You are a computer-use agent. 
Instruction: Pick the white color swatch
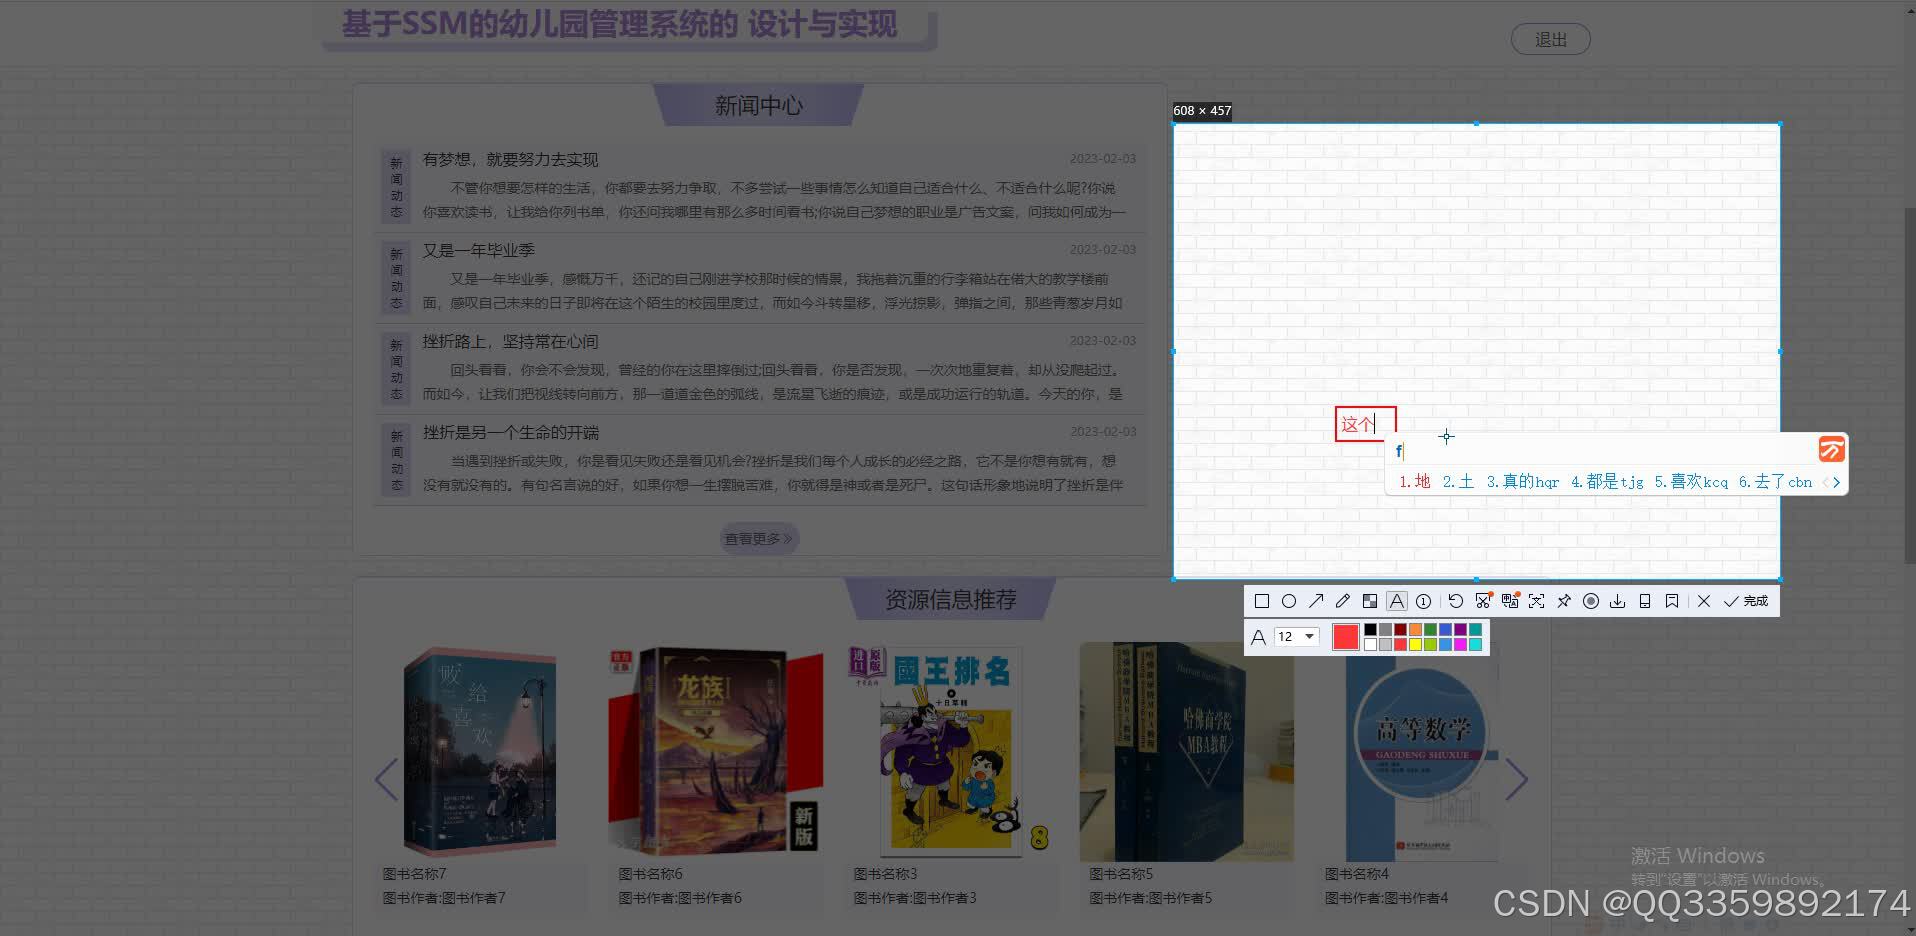tap(1370, 644)
